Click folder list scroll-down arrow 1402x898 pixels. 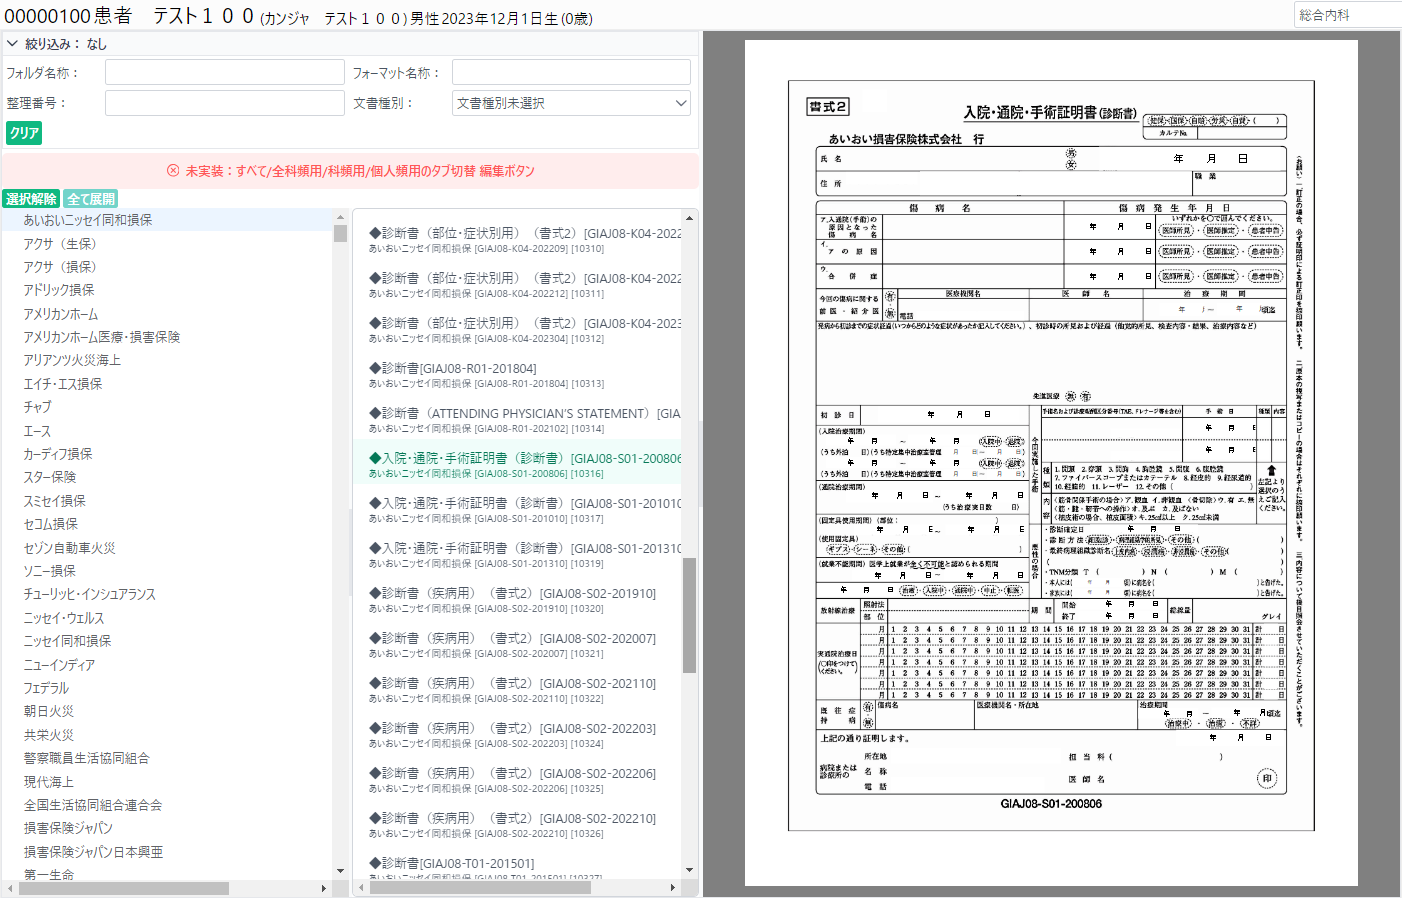(x=340, y=871)
